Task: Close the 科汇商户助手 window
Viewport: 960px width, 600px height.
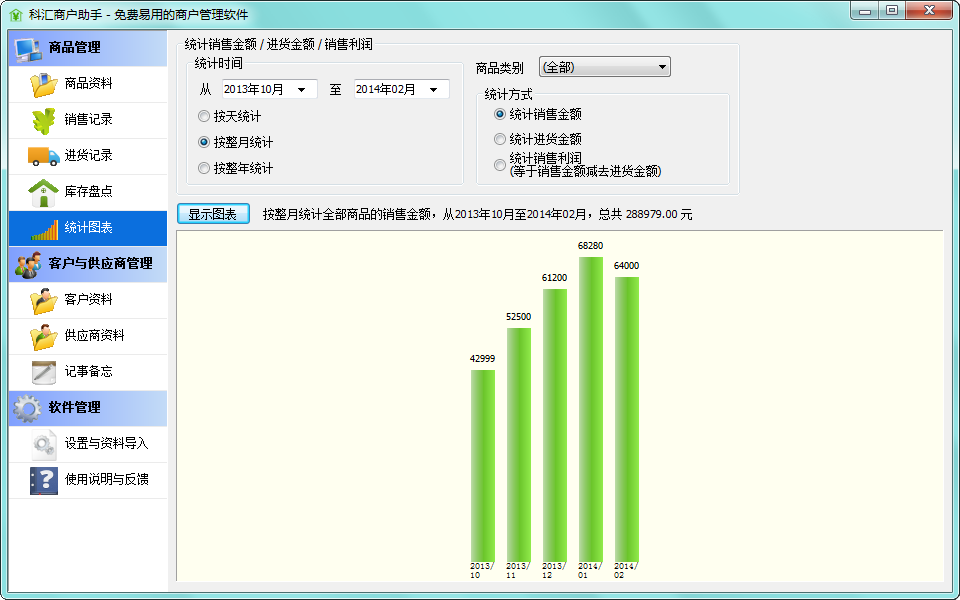Action: coord(929,11)
